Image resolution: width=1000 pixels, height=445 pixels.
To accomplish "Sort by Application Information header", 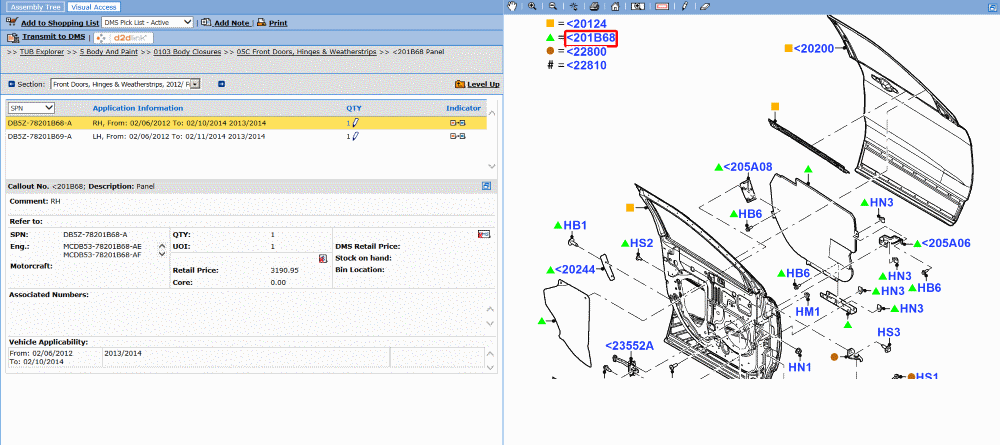I will pos(138,108).
